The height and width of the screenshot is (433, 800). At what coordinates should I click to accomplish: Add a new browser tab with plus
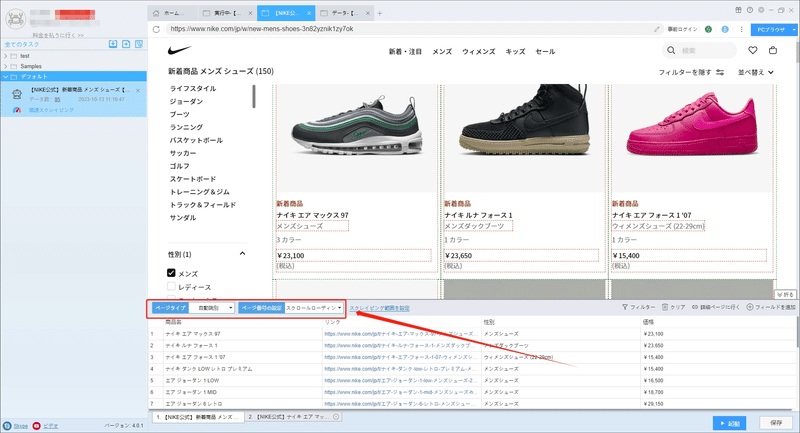380,13
